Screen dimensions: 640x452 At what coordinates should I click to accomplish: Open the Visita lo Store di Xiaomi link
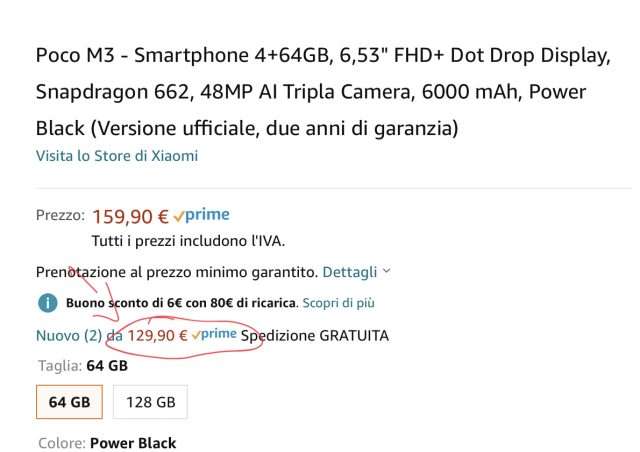pos(117,156)
